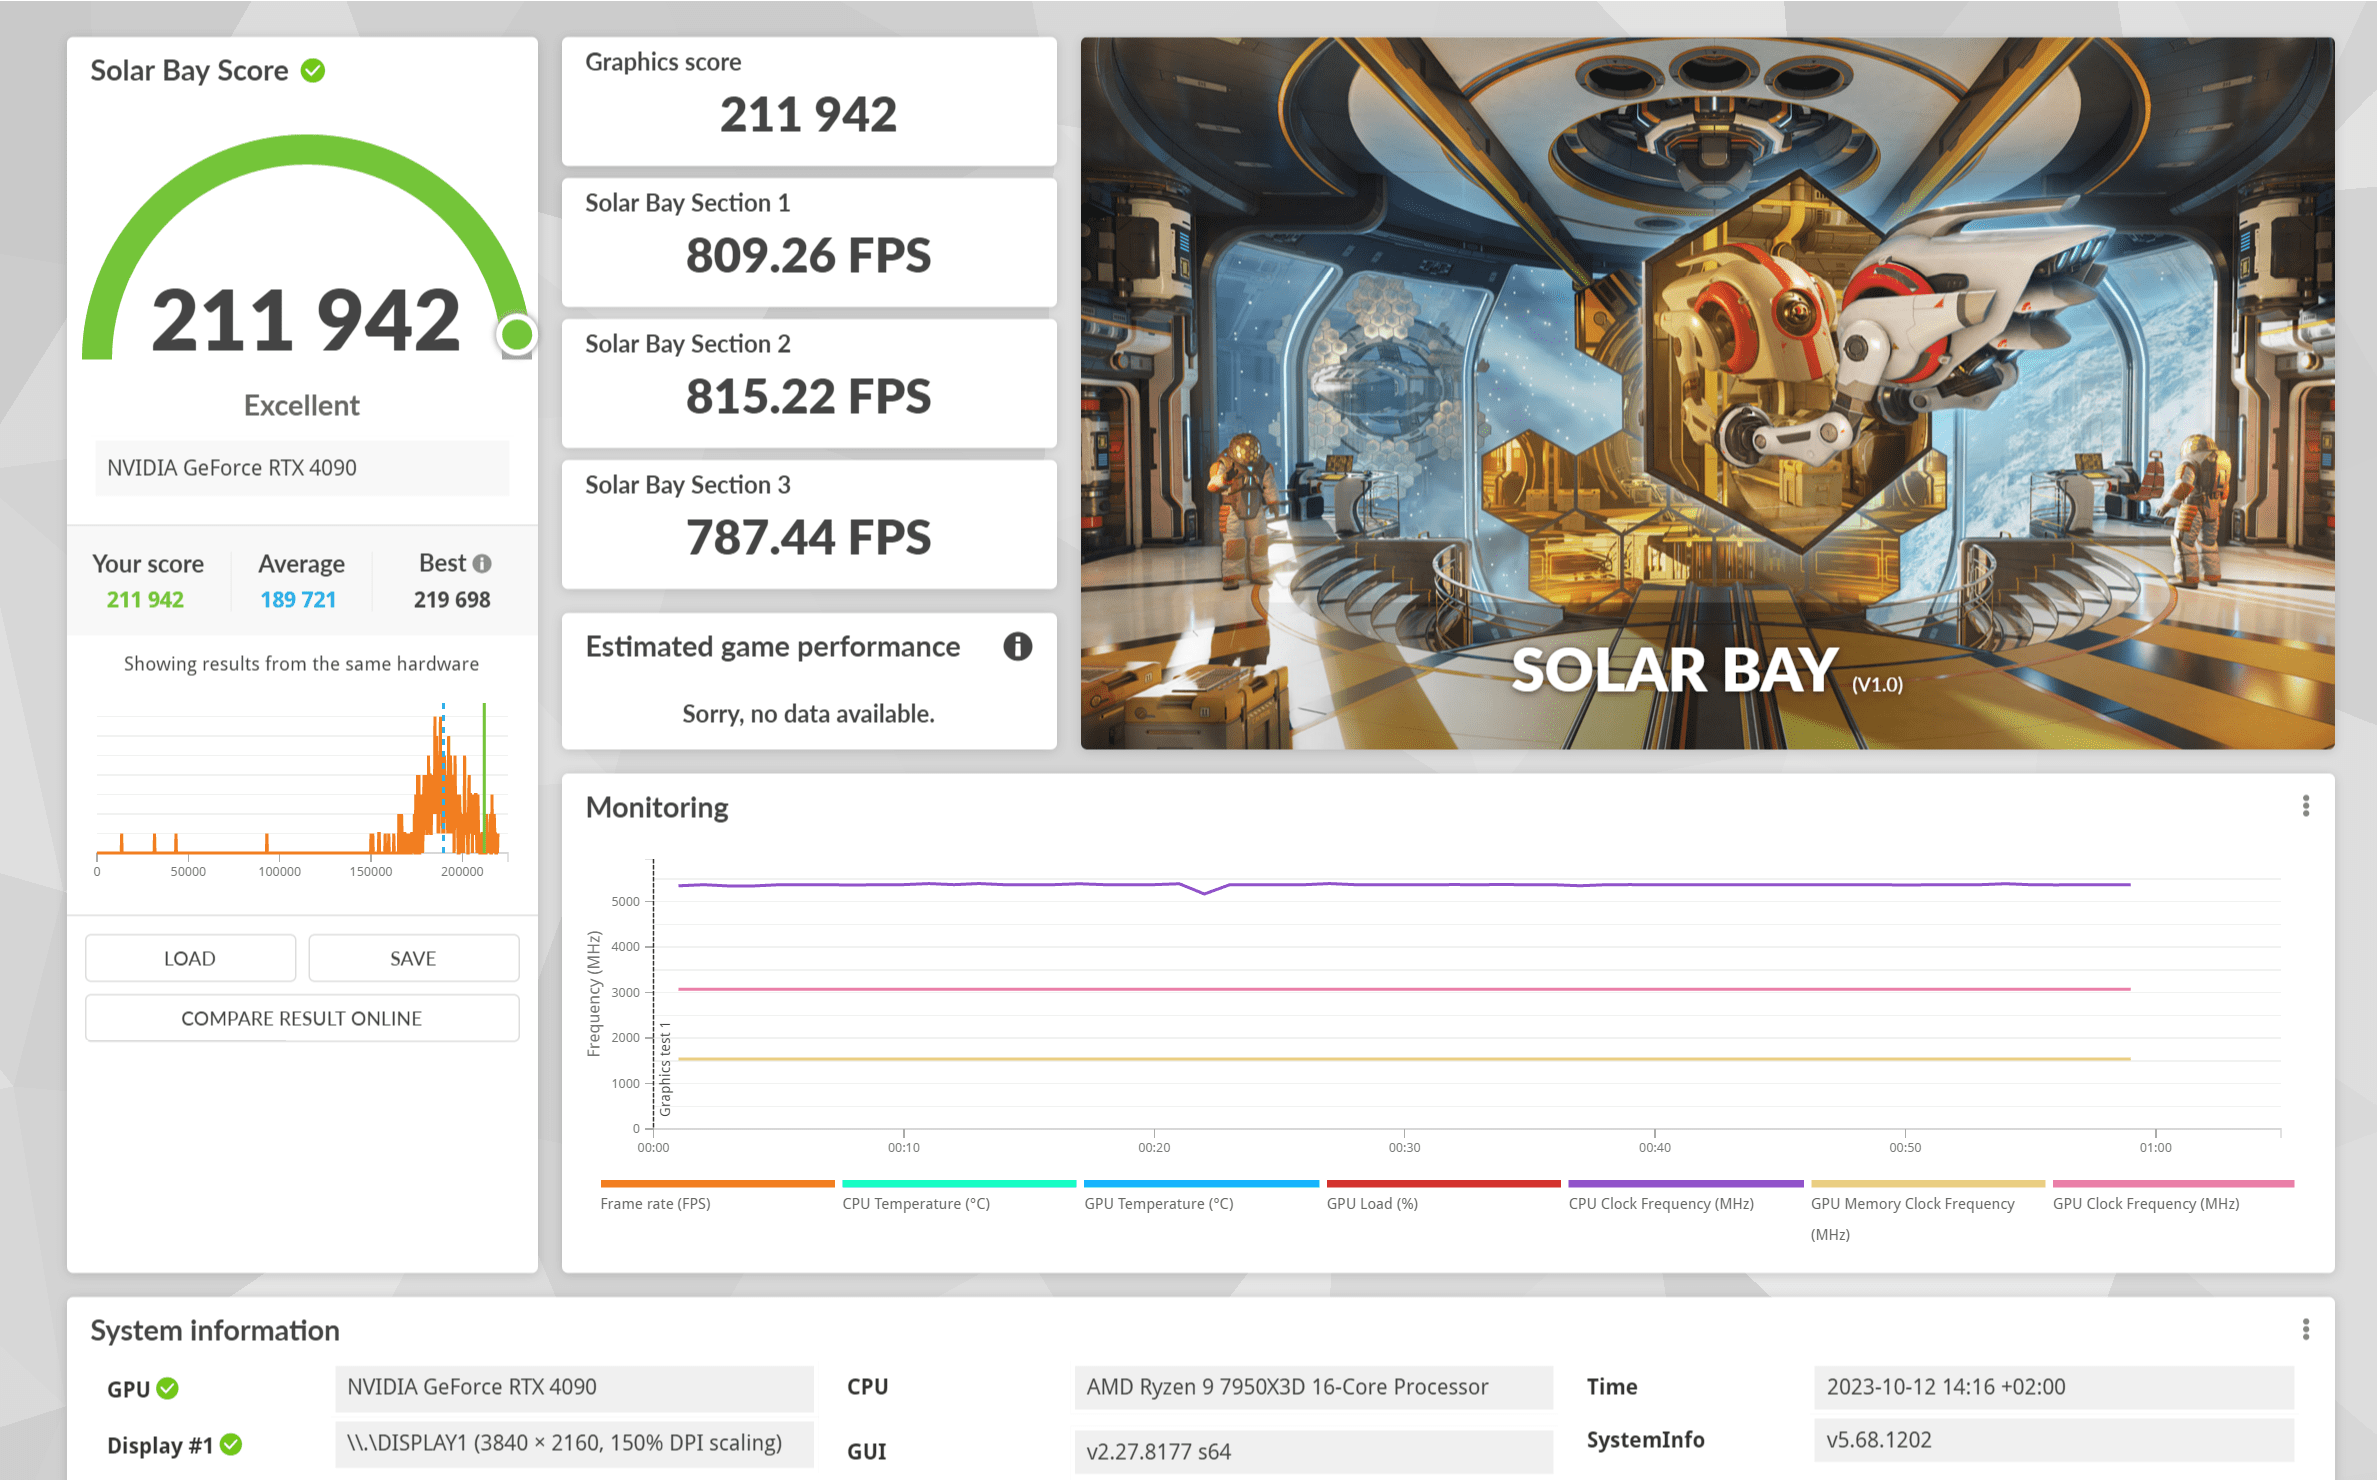Click the 'Sorry, no data available.' message
The image size is (2377, 1480).
[x=808, y=714]
